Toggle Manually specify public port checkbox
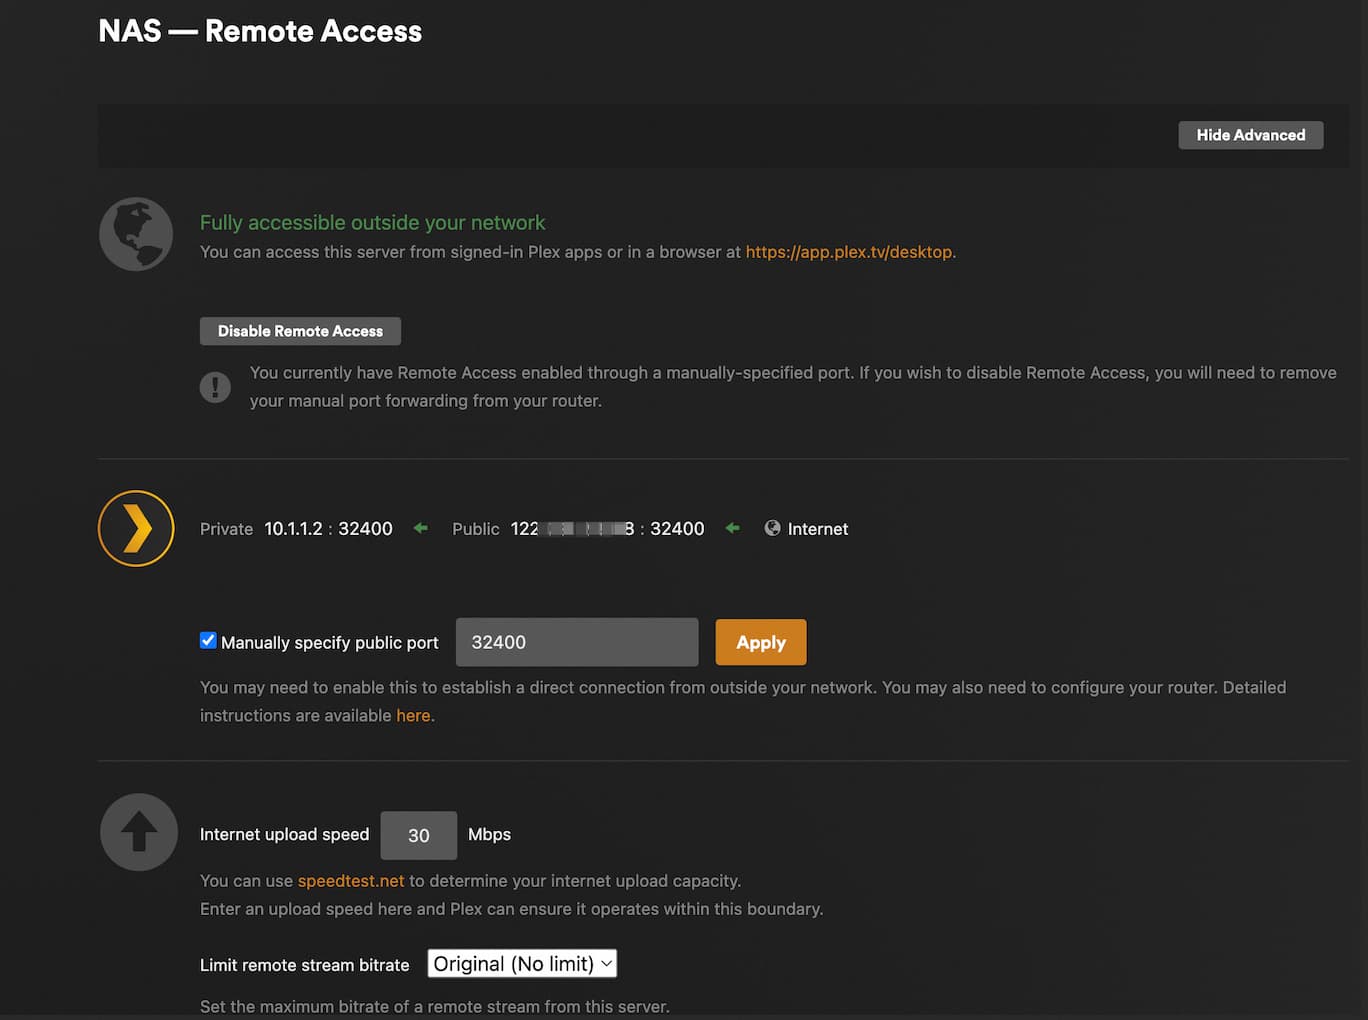1368x1020 pixels. tap(208, 641)
